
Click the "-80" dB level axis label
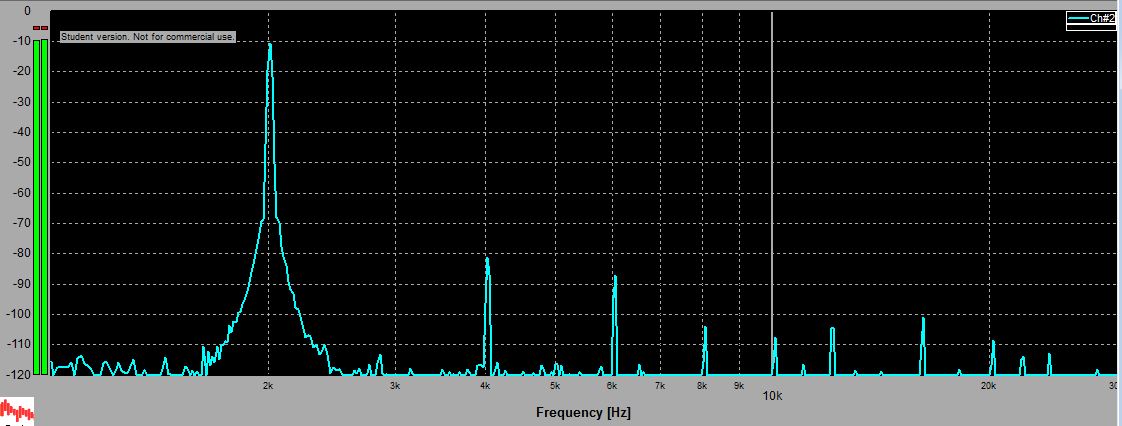(x=21, y=253)
